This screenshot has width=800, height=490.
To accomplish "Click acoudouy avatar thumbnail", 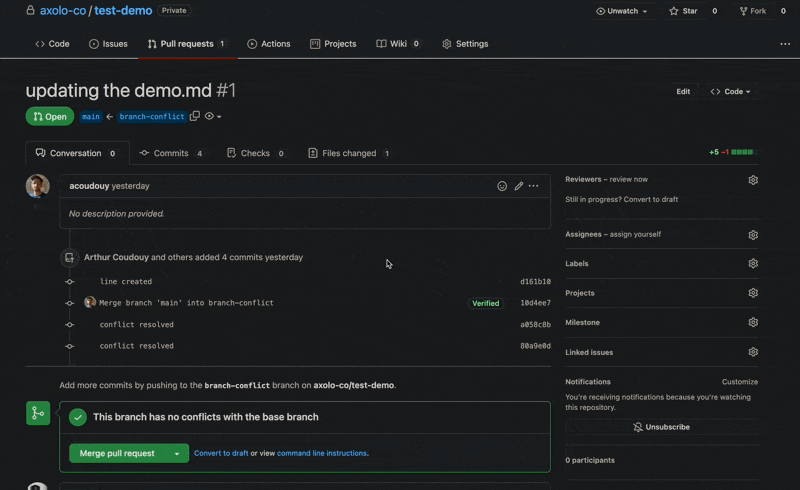I will 38,186.
